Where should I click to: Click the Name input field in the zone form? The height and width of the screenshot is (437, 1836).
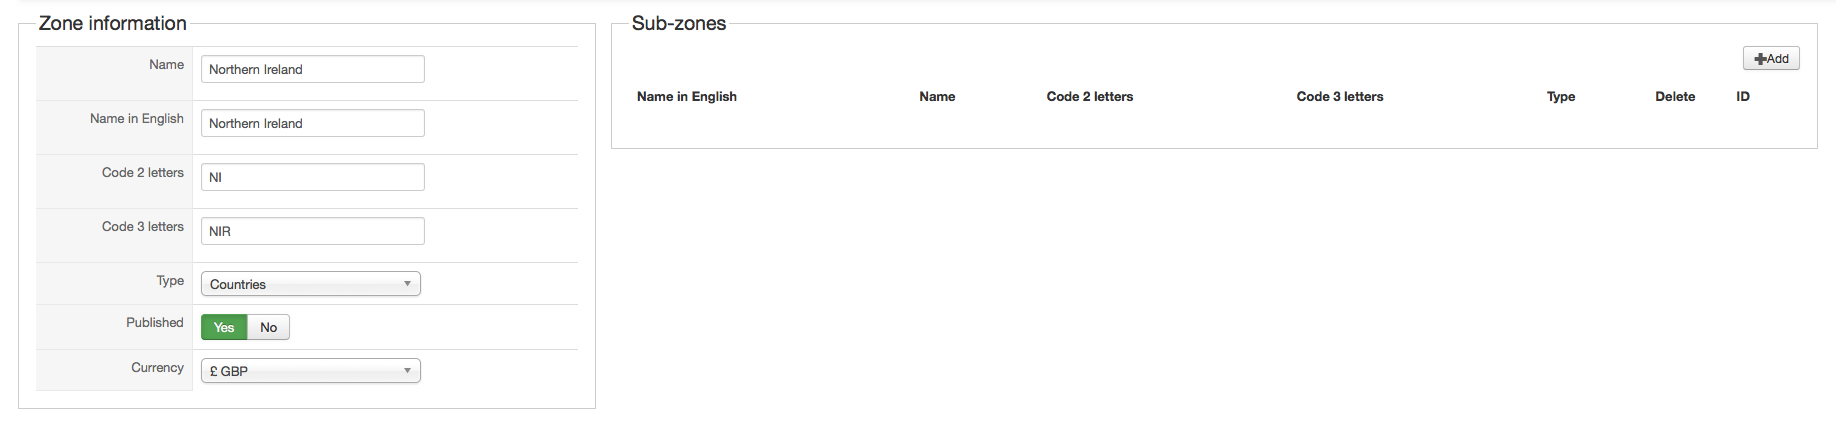point(312,69)
